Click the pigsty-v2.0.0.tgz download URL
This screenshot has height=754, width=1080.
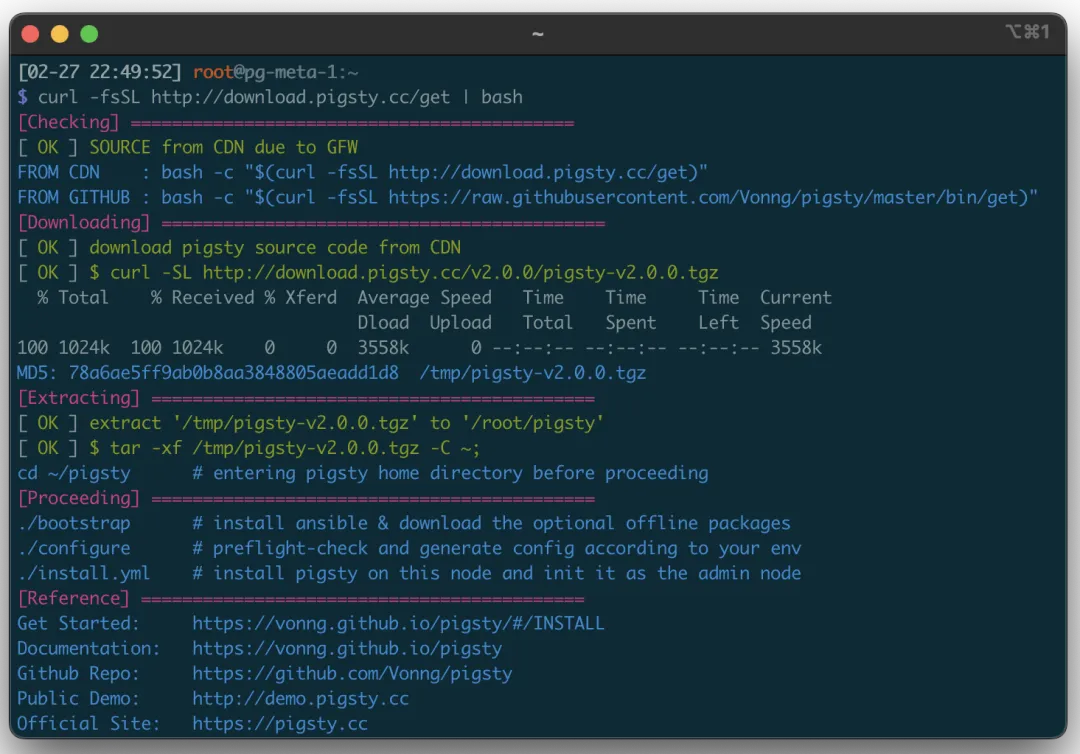pyautogui.click(x=460, y=272)
